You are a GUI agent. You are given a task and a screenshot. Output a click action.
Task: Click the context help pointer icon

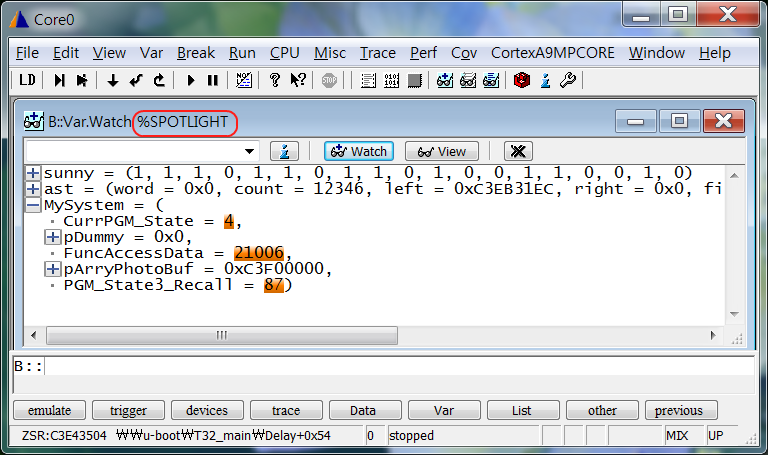click(297, 80)
